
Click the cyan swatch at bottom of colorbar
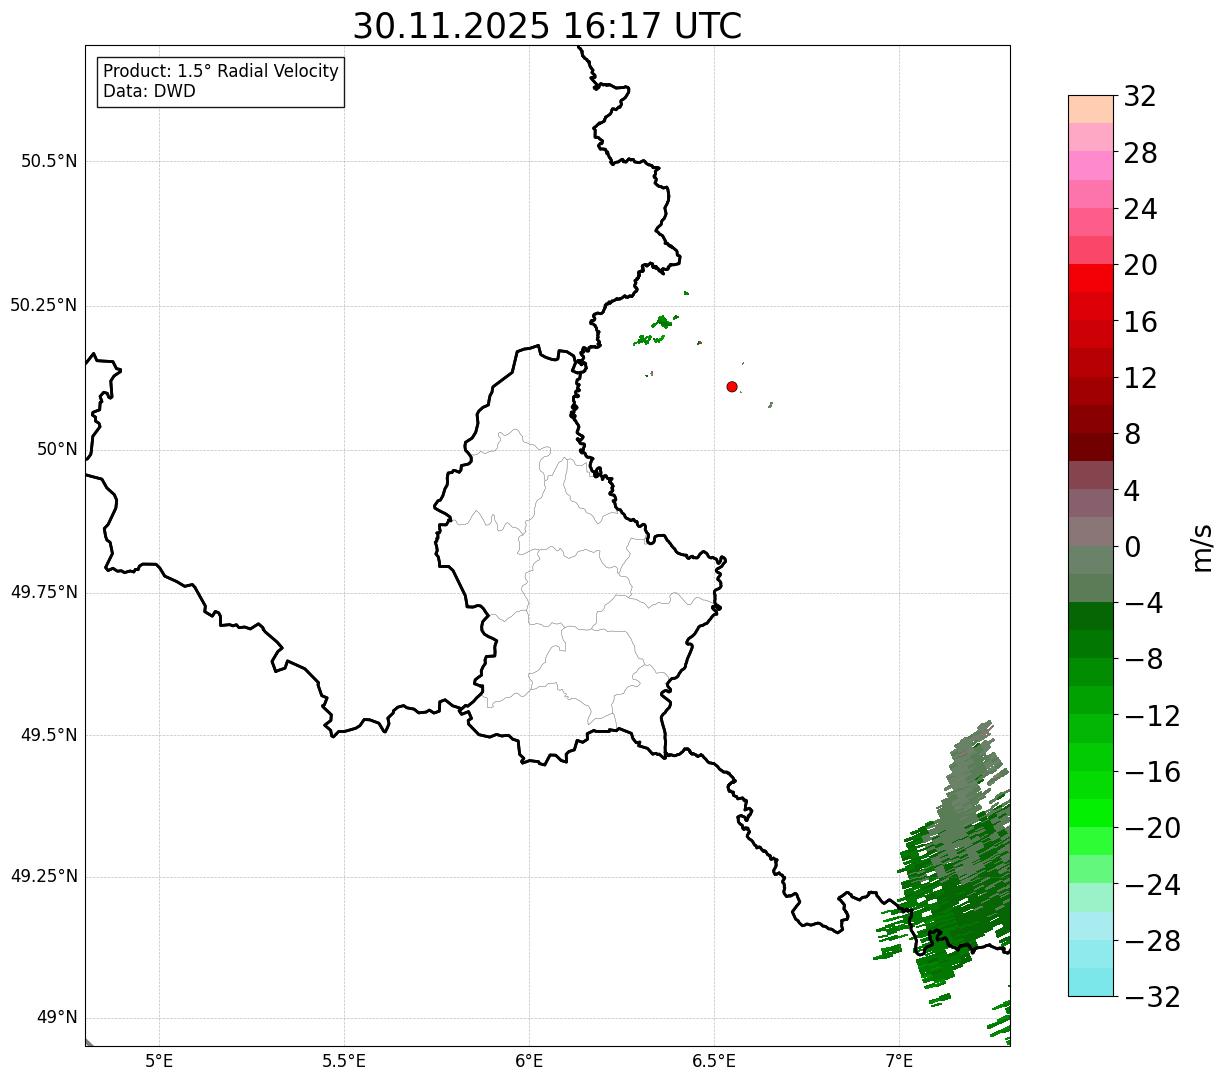pos(1091,982)
